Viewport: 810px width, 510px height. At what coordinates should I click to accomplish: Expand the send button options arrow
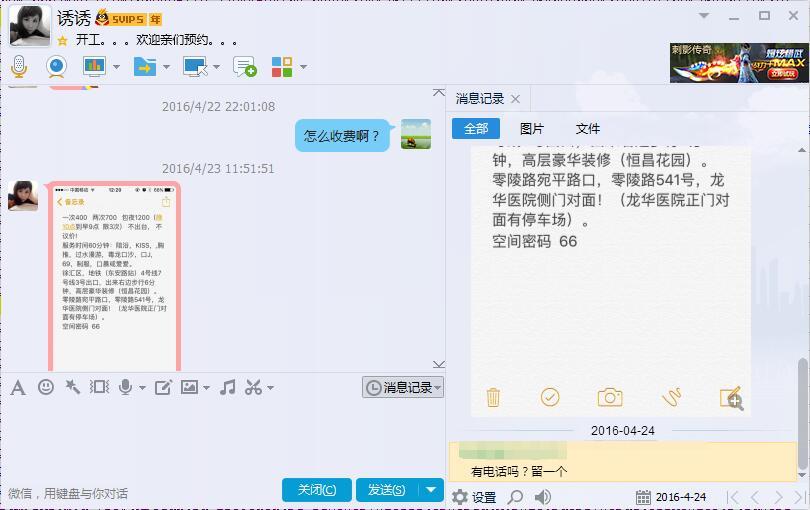(431, 489)
